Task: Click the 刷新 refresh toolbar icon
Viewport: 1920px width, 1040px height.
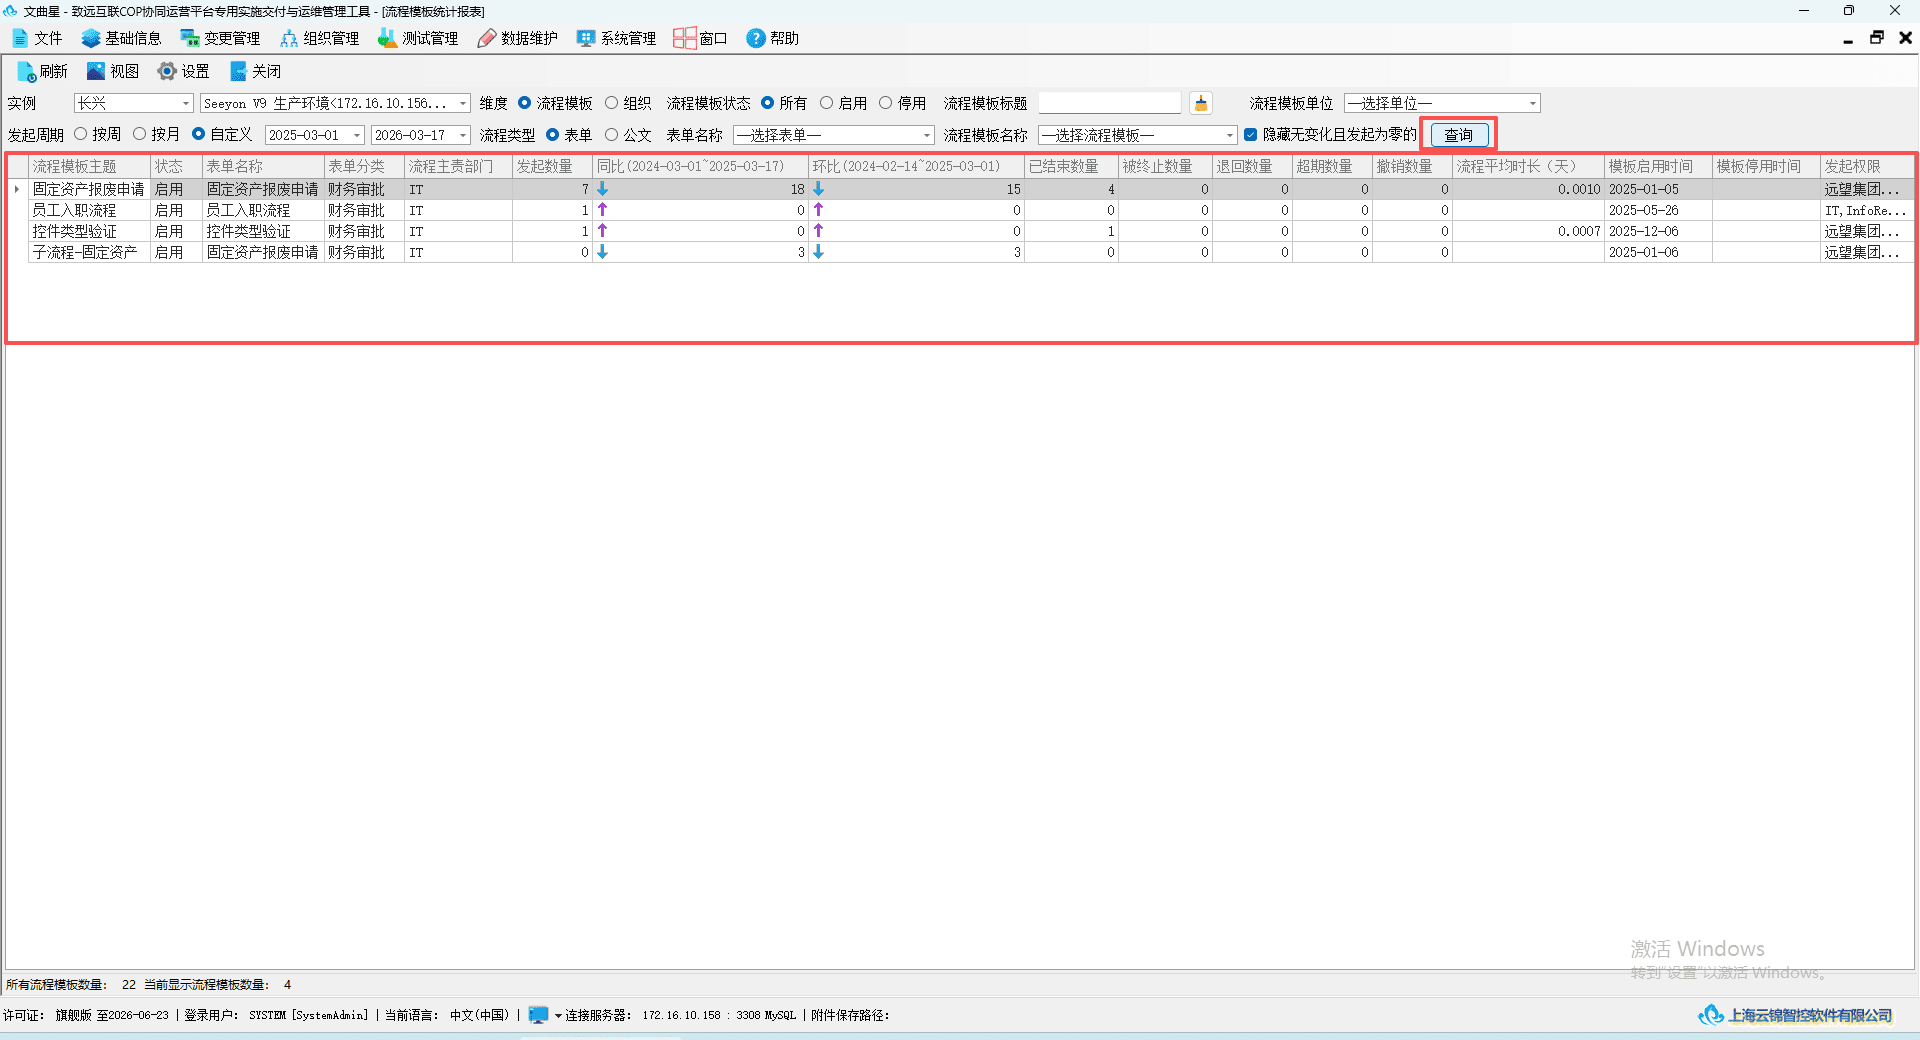Action: (x=26, y=72)
